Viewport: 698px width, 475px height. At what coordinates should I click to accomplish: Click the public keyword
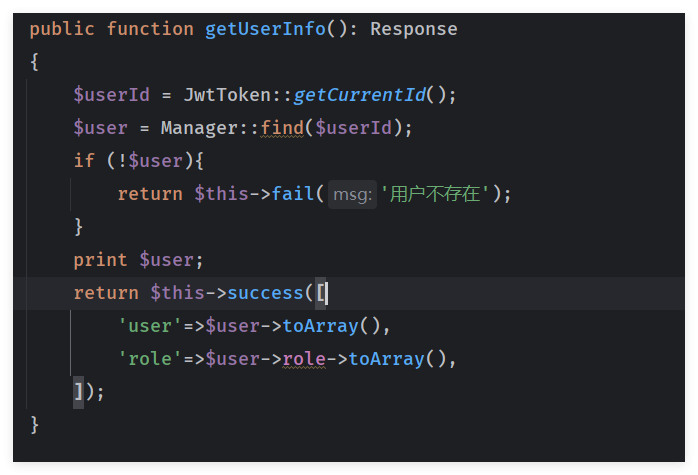point(62,30)
